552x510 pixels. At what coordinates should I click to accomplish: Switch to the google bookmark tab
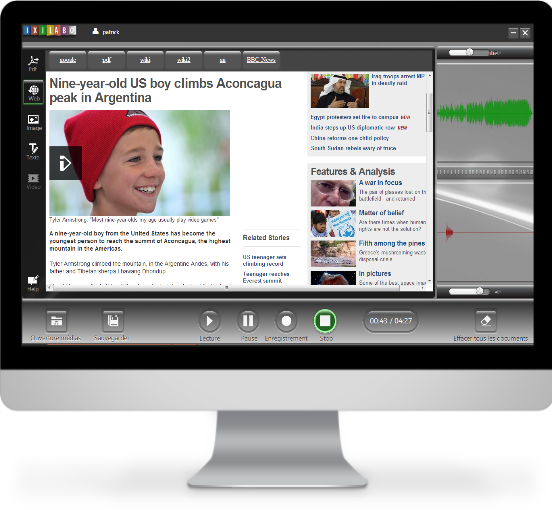(68, 60)
